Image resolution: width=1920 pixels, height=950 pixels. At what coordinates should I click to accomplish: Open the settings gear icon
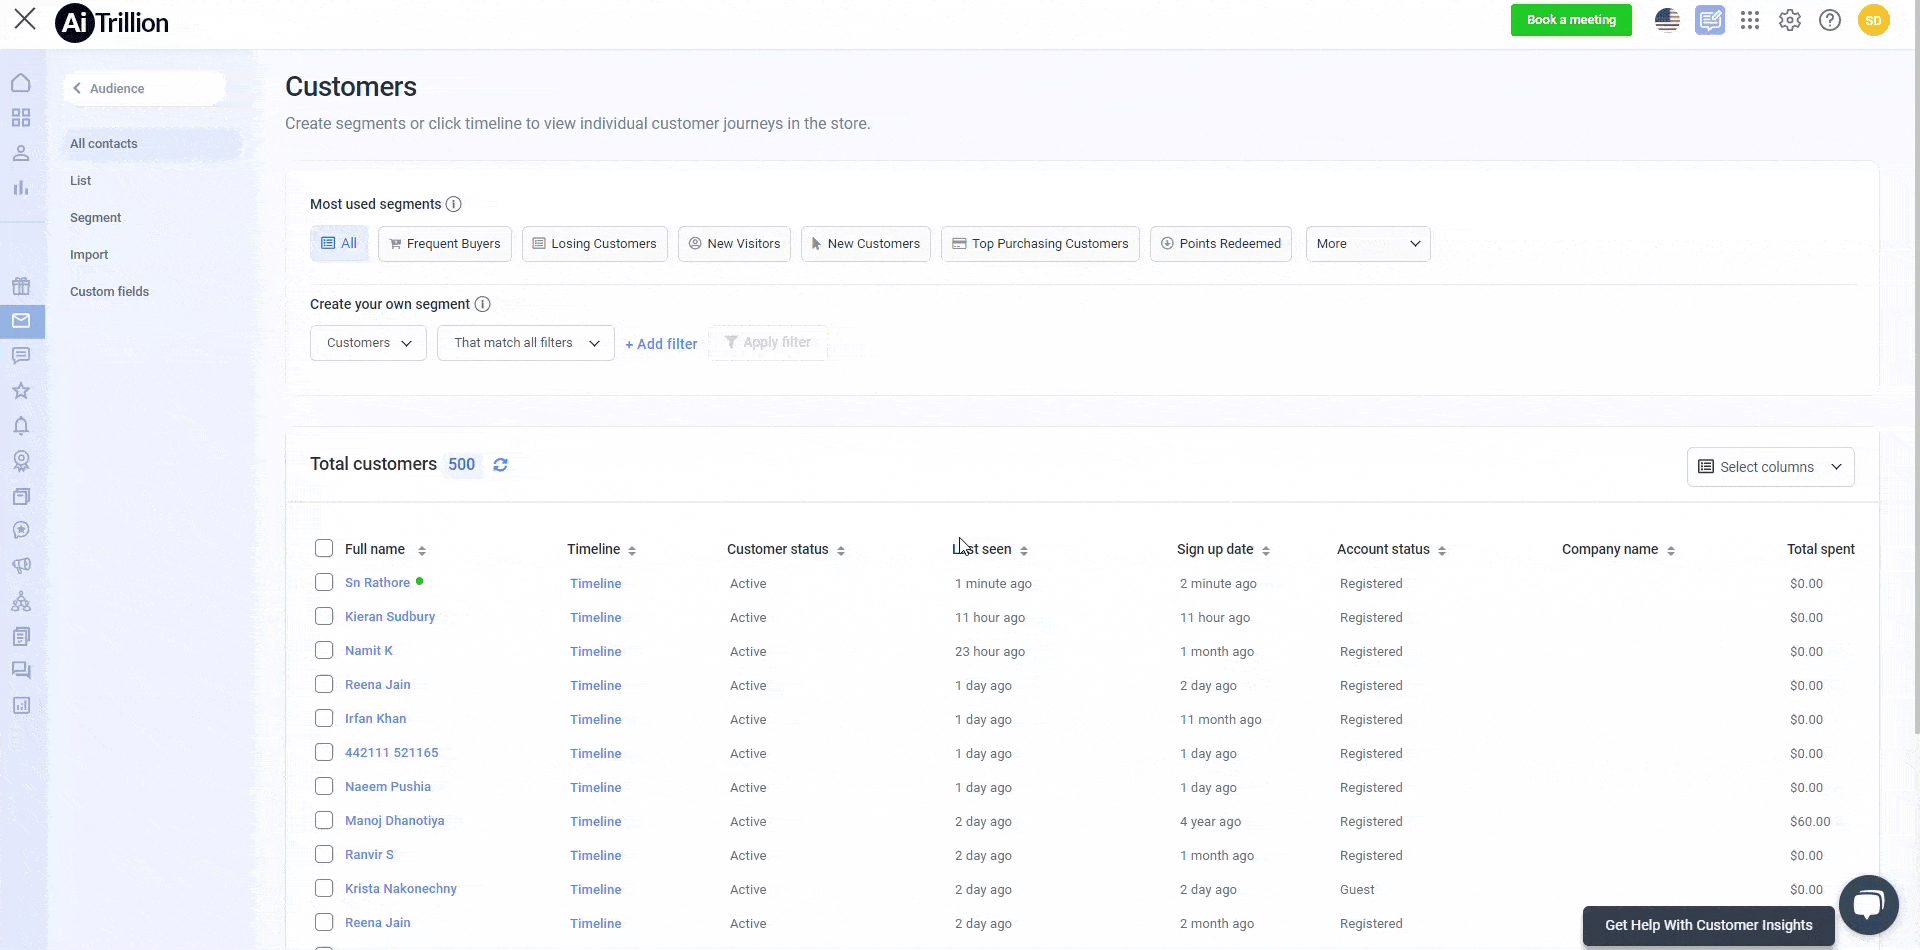tap(1789, 20)
